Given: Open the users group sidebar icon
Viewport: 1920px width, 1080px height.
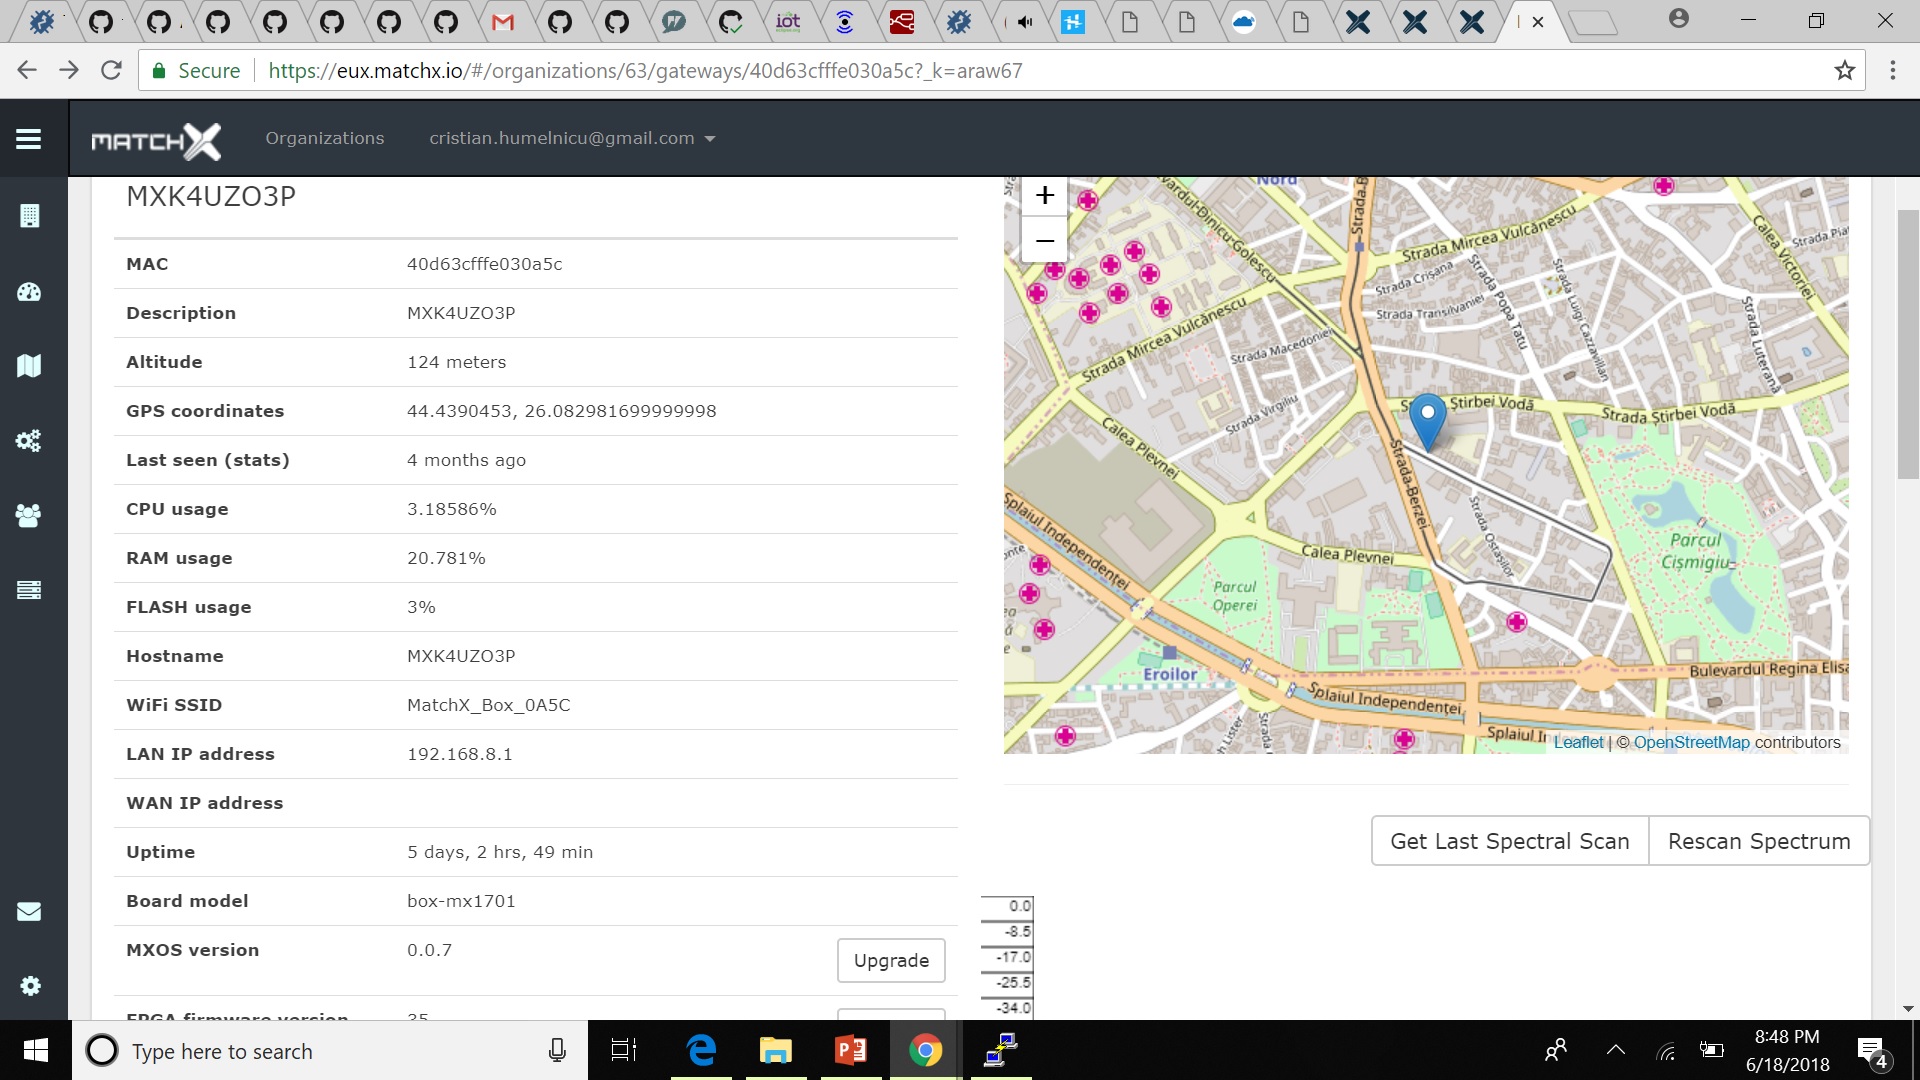Looking at the screenshot, I should (29, 516).
